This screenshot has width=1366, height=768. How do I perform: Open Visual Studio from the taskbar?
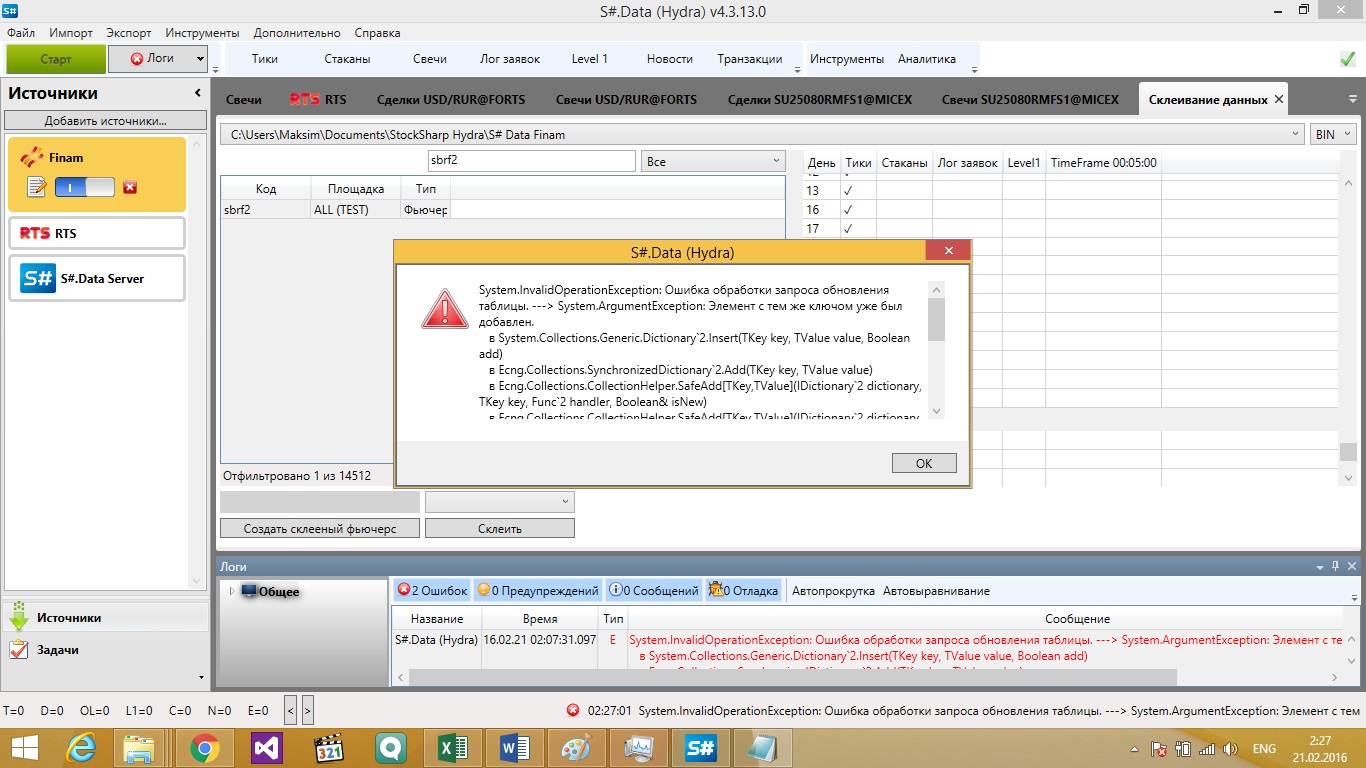pyautogui.click(x=267, y=748)
